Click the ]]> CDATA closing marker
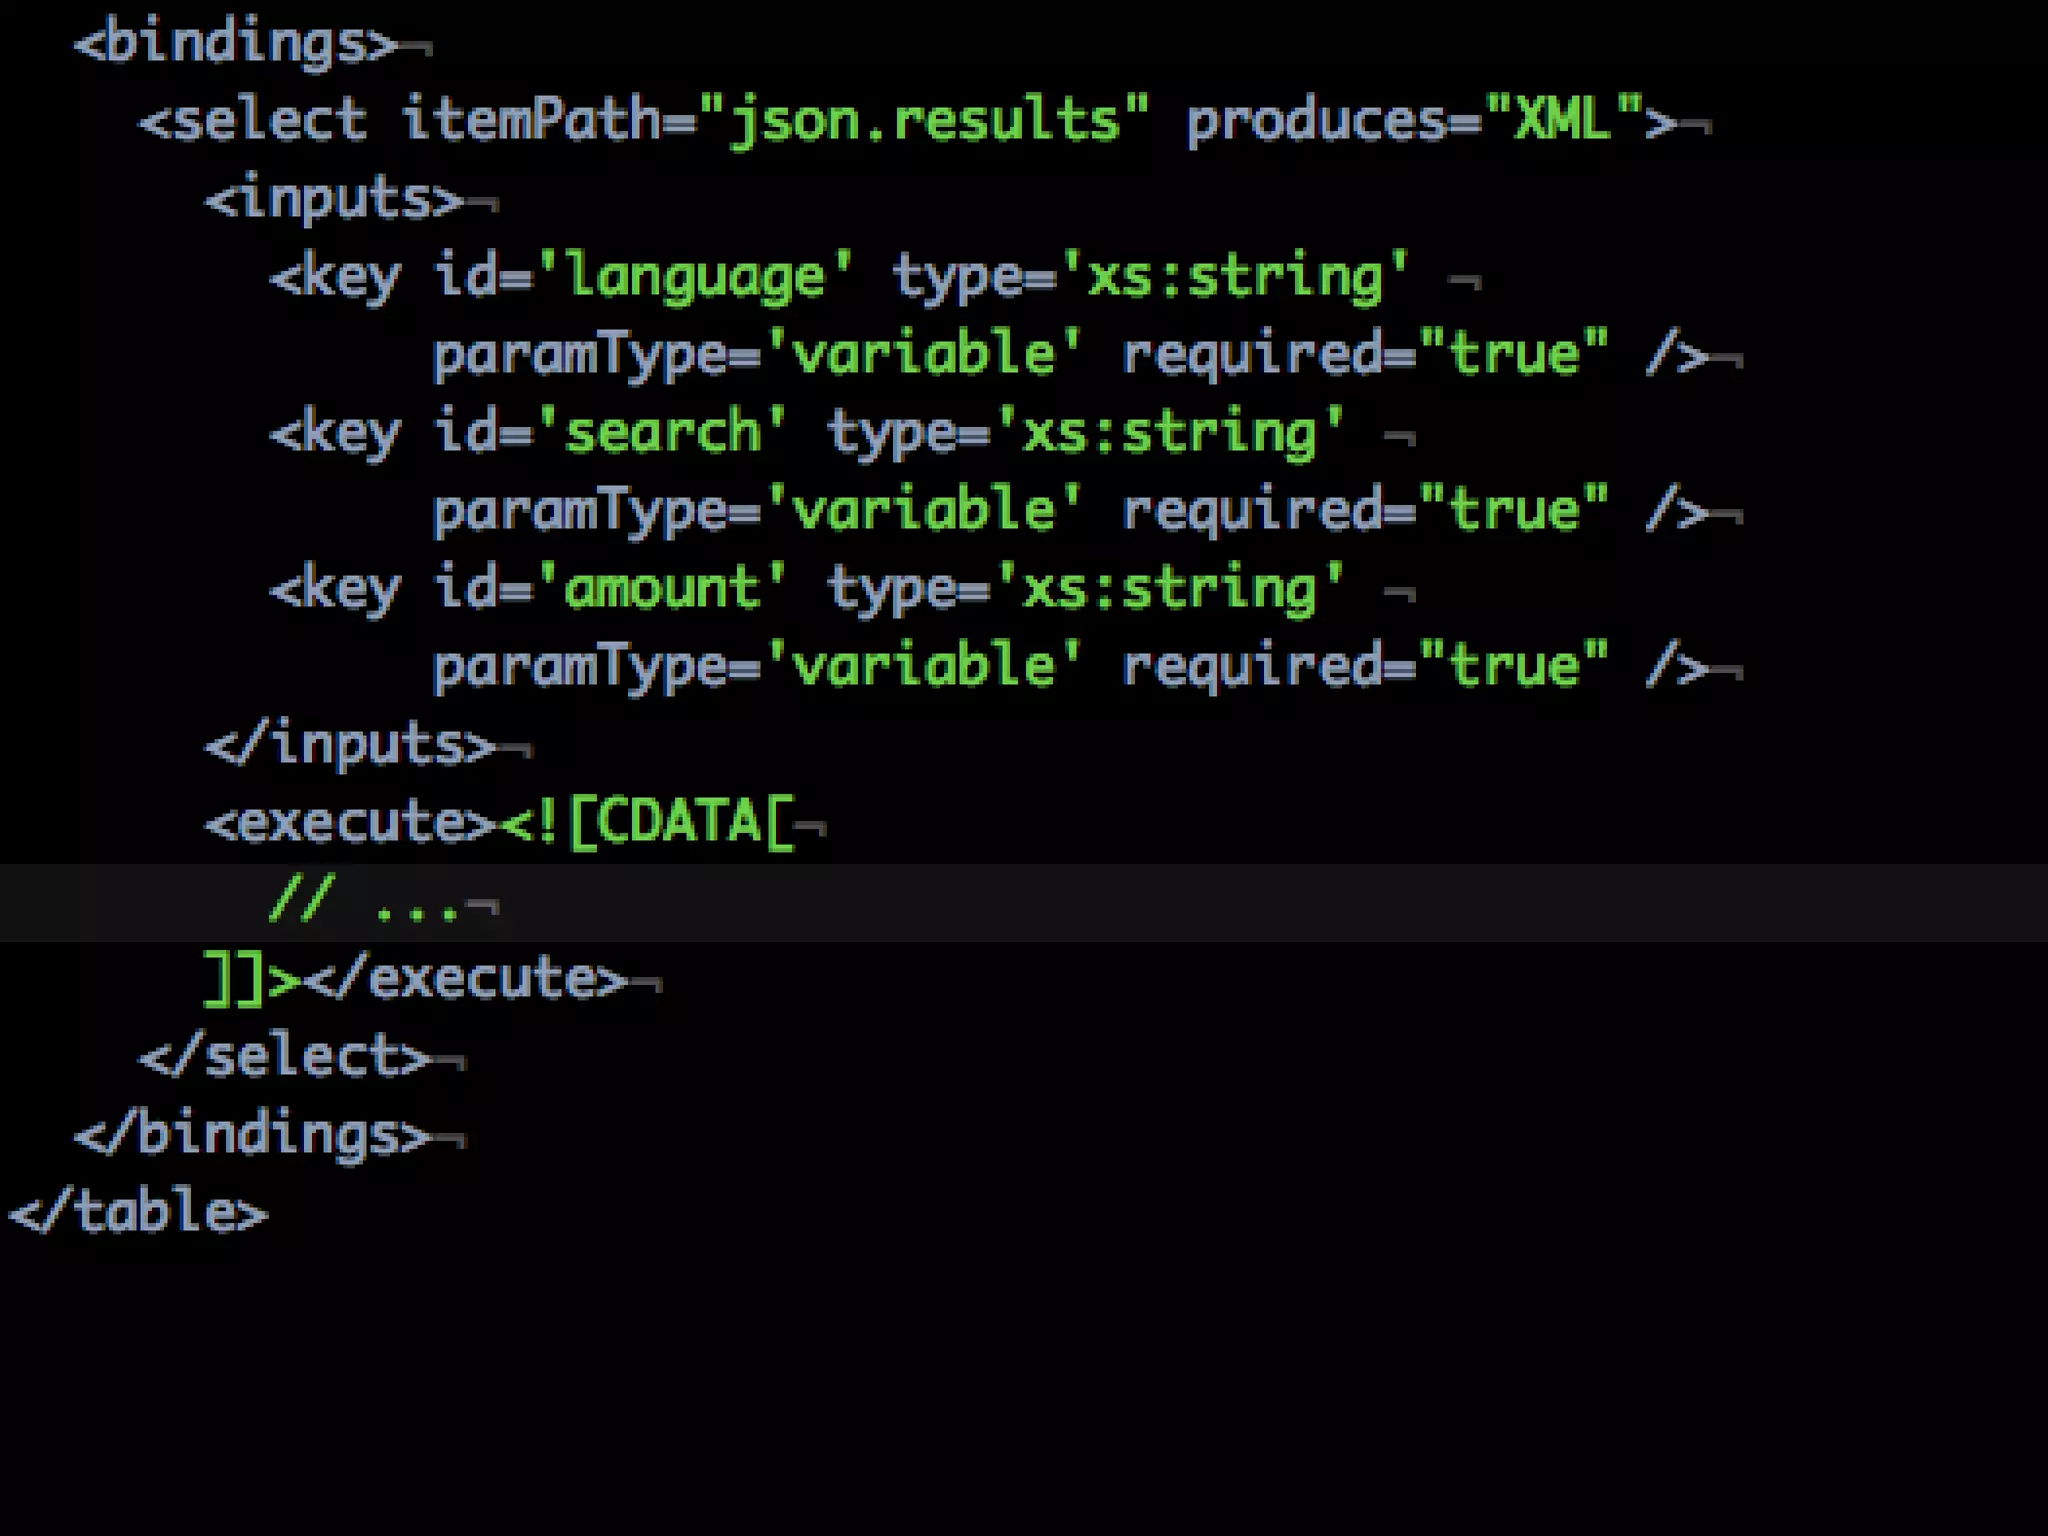Viewport: 2048px width, 1536px height. (252, 979)
